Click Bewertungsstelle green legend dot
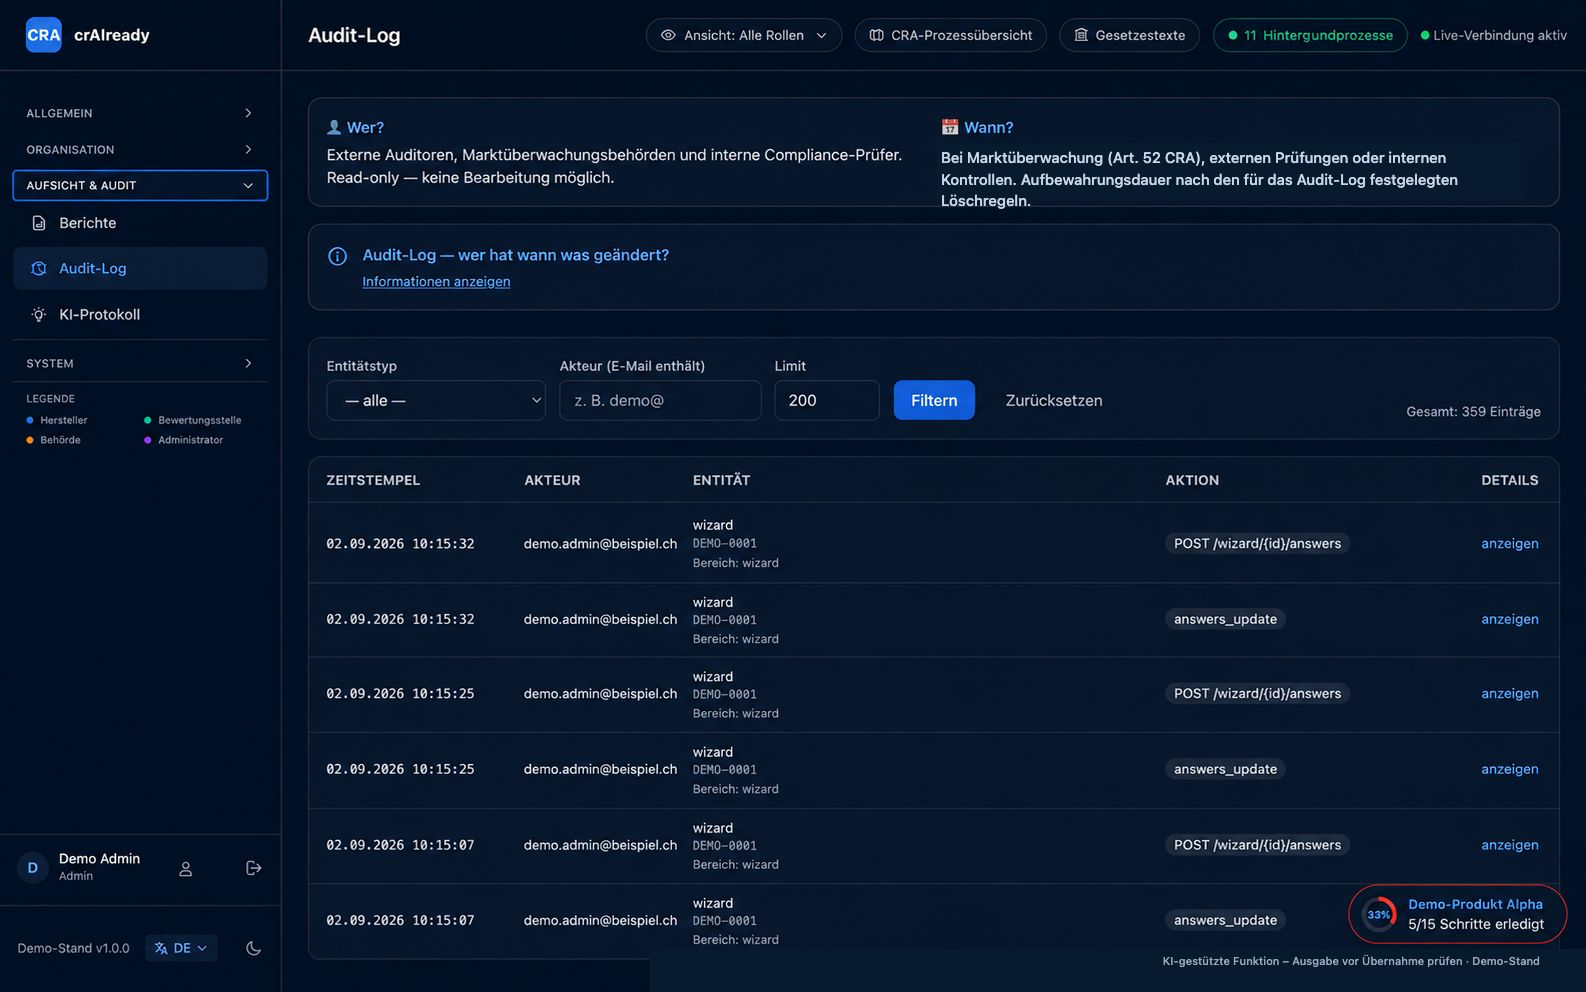 (148, 420)
